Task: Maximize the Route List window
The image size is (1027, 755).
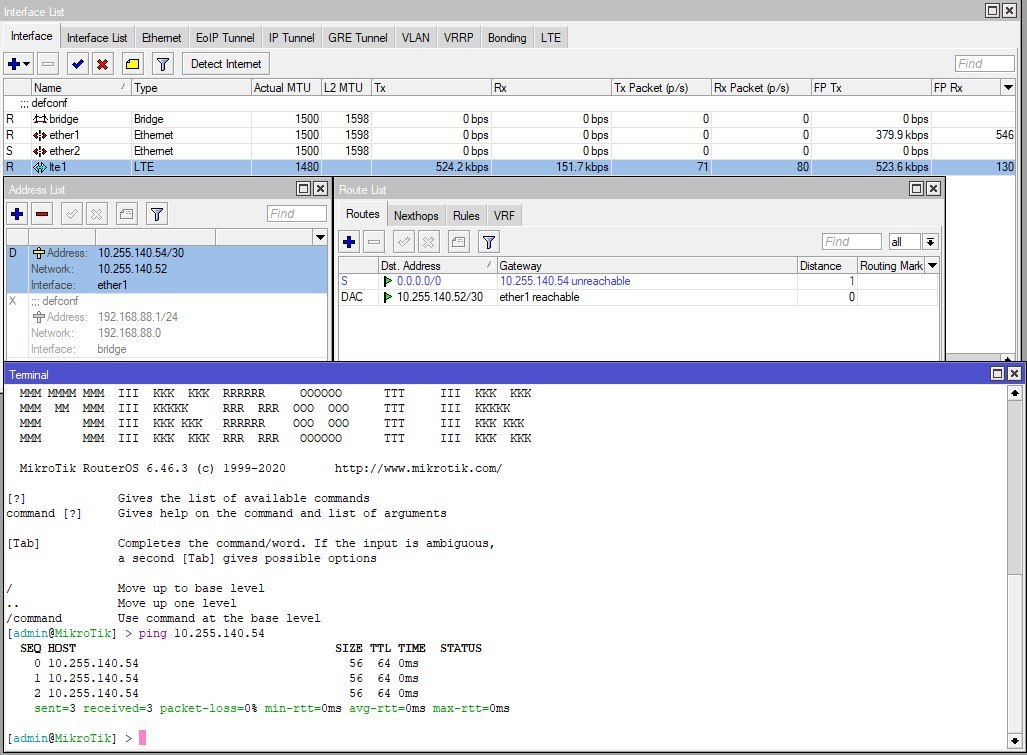Action: (916, 189)
